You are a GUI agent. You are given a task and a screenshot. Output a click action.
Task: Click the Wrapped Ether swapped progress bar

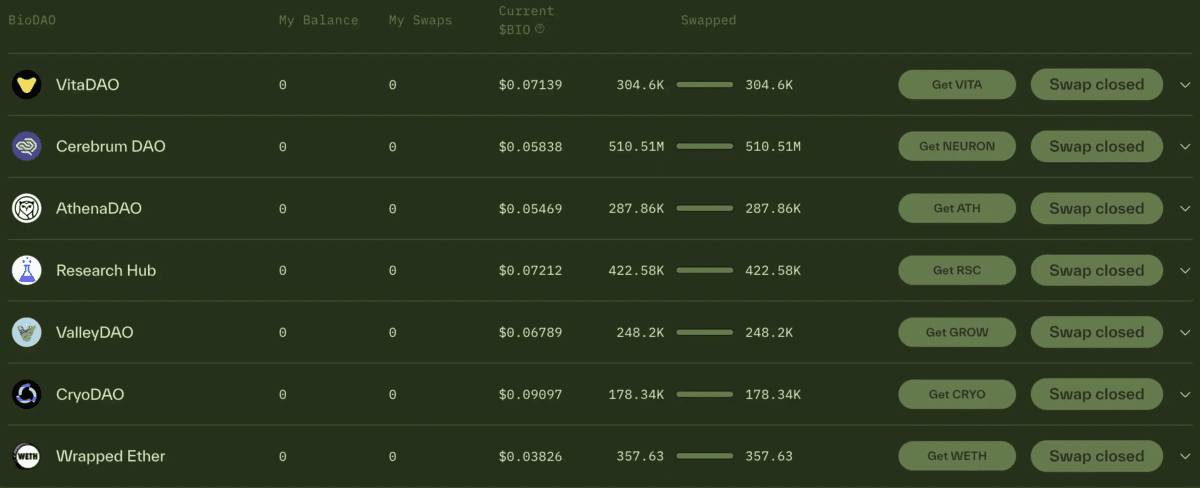(704, 457)
